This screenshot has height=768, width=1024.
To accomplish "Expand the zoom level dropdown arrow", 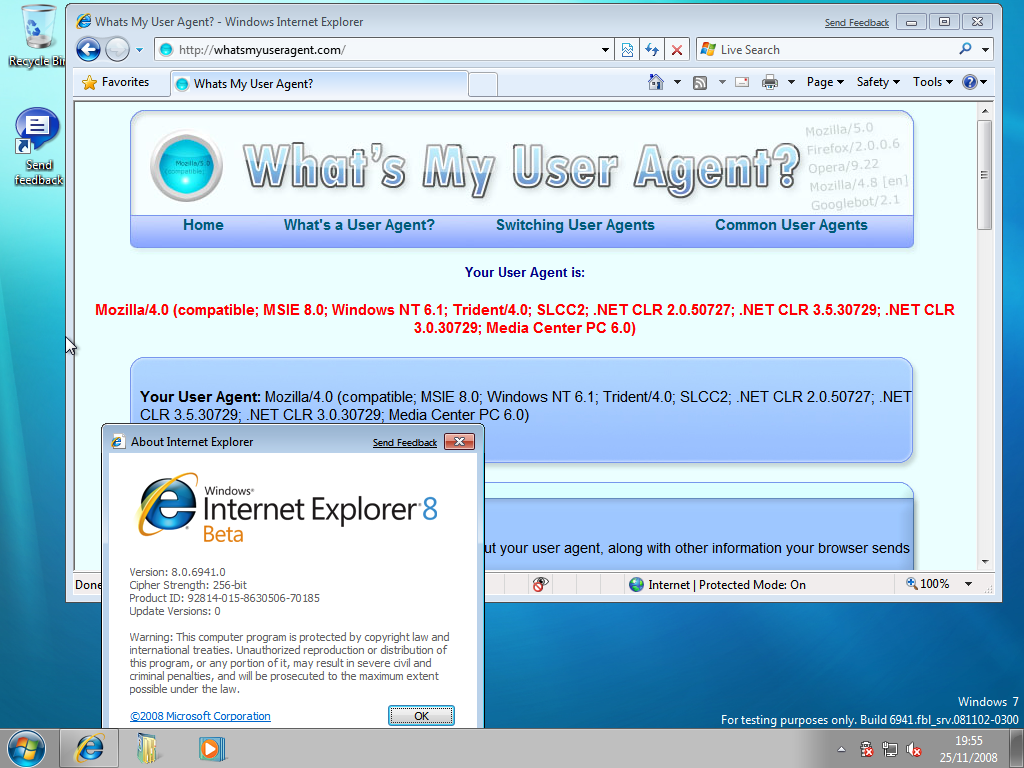I will pyautogui.click(x=968, y=584).
